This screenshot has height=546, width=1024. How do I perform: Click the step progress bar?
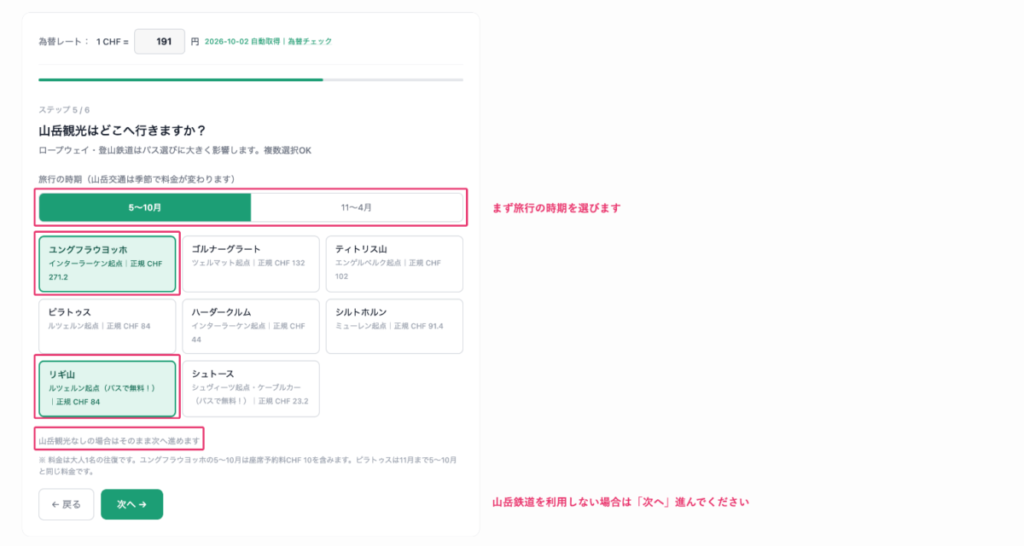pyautogui.click(x=251, y=80)
